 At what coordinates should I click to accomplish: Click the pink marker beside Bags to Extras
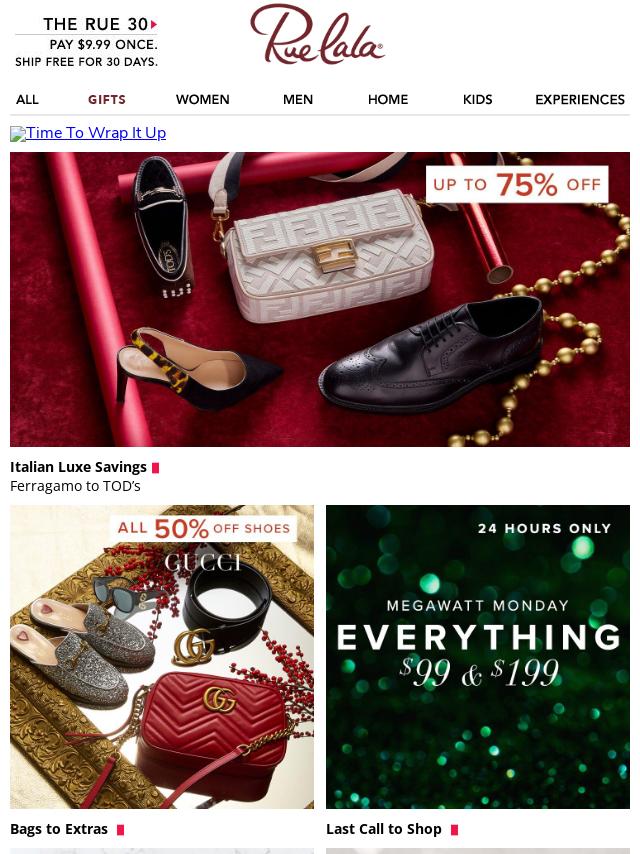pos(121,829)
